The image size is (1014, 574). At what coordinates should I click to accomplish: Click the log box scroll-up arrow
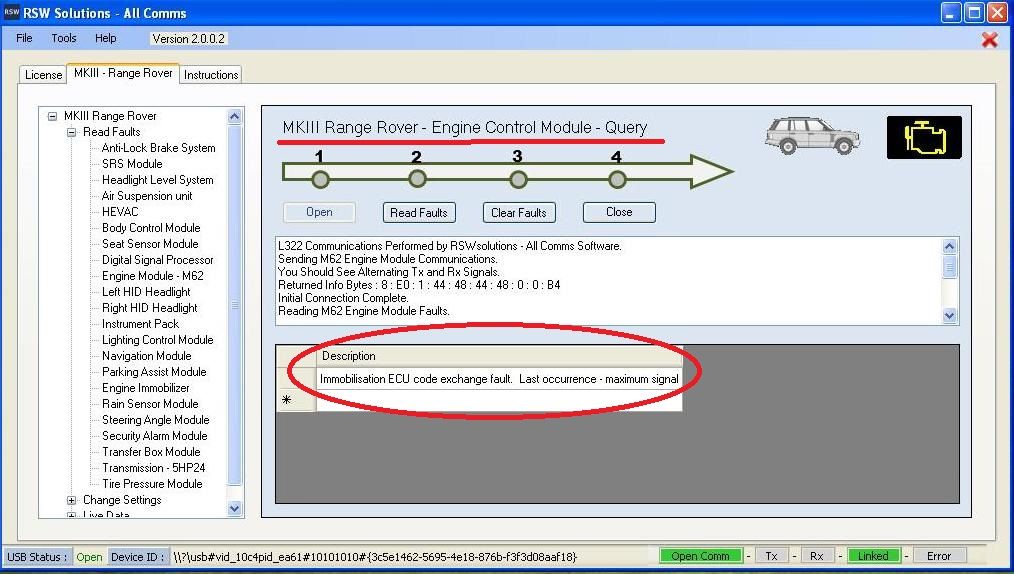(949, 246)
